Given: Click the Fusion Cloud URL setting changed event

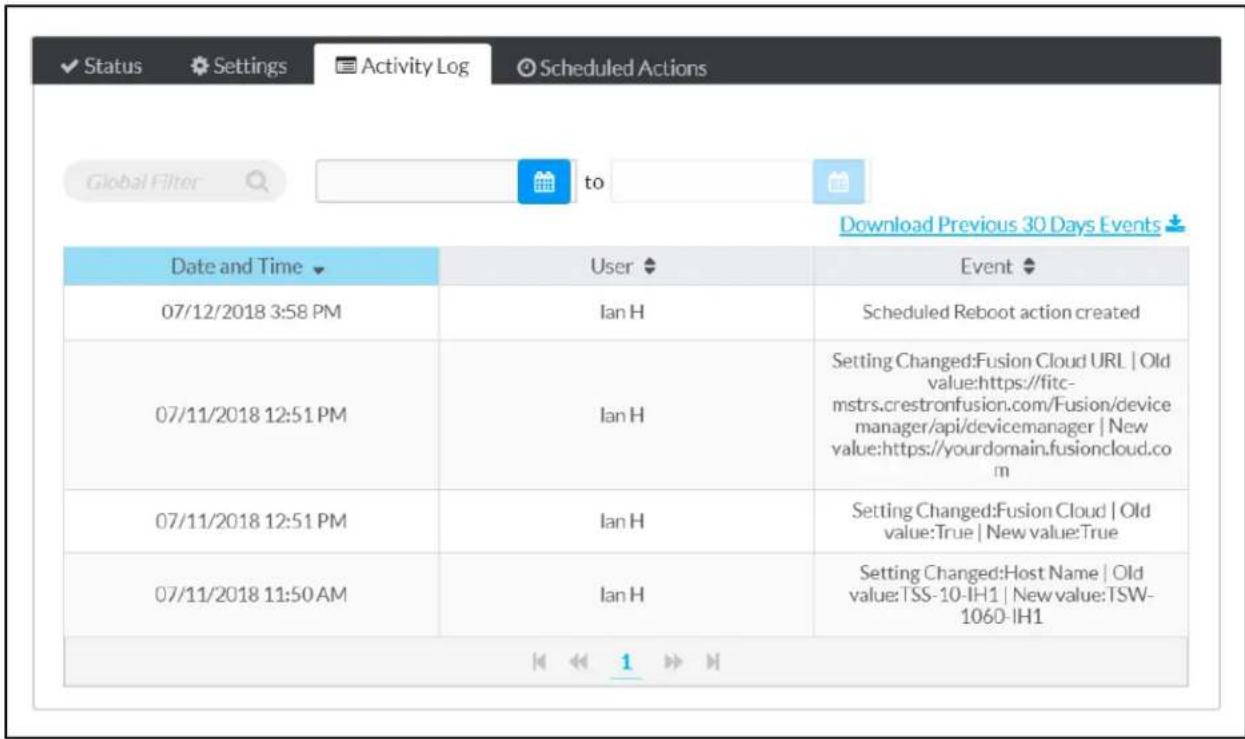Looking at the screenshot, I should pos(1001,415).
